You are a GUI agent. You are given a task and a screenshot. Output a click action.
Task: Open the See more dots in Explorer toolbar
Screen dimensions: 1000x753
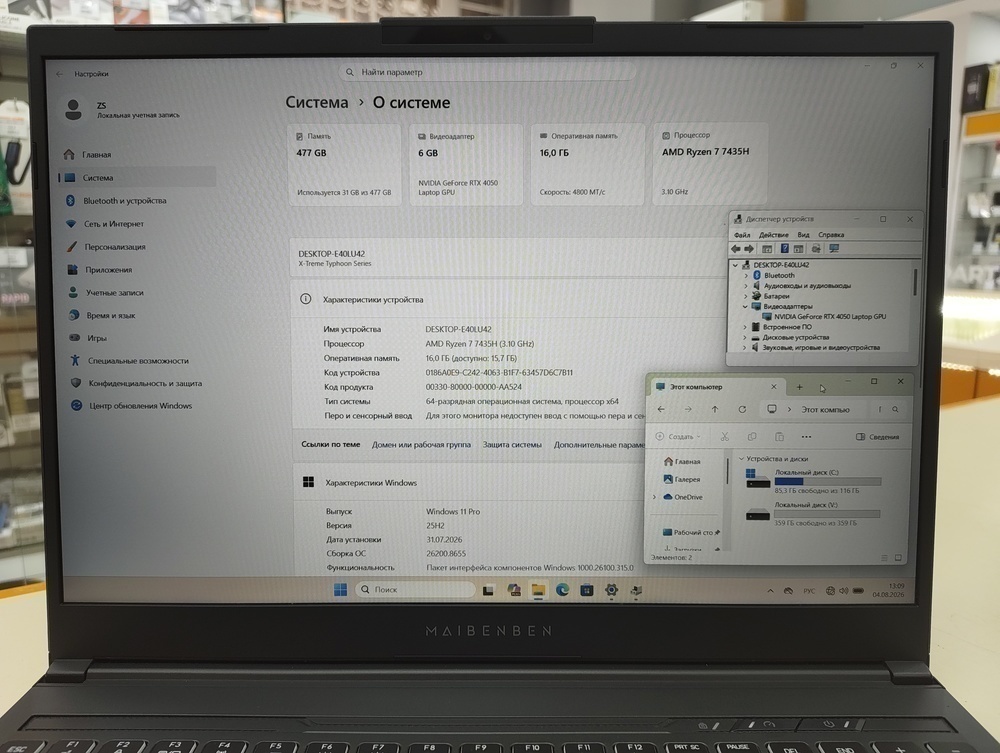click(806, 437)
